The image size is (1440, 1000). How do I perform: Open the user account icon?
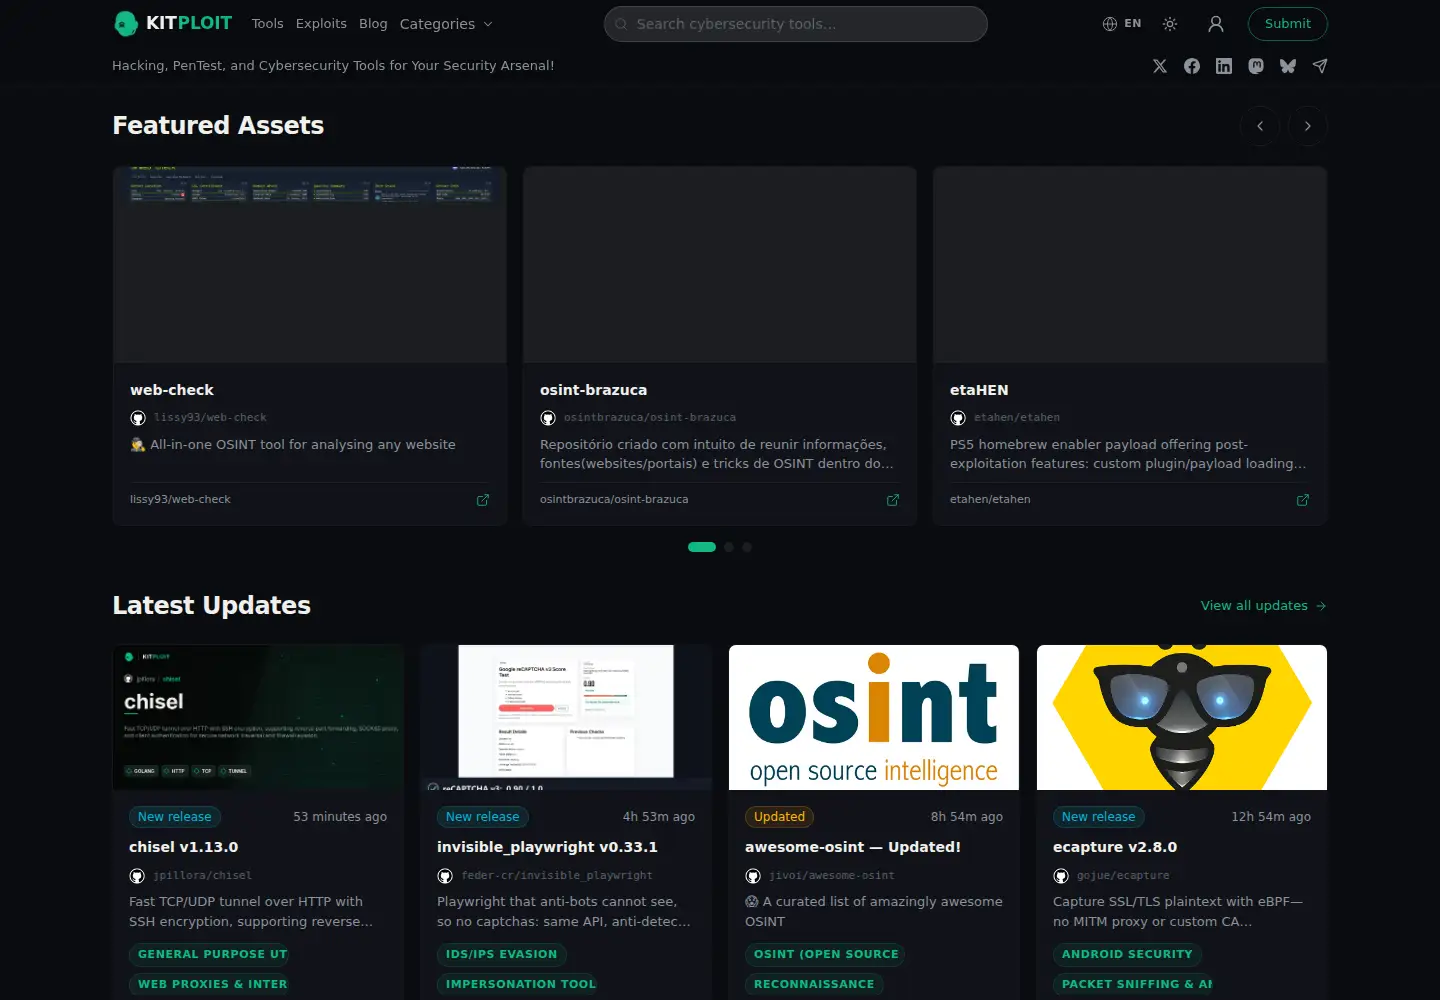point(1216,24)
